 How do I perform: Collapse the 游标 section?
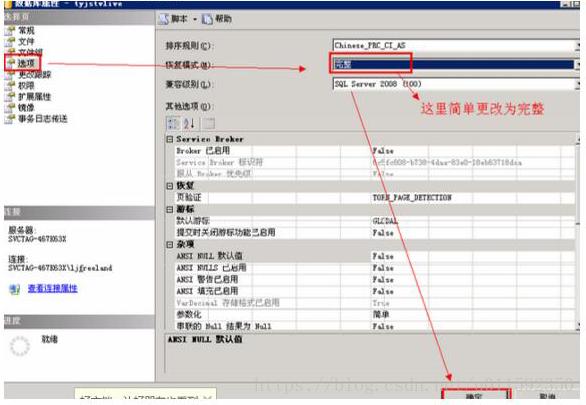170,209
